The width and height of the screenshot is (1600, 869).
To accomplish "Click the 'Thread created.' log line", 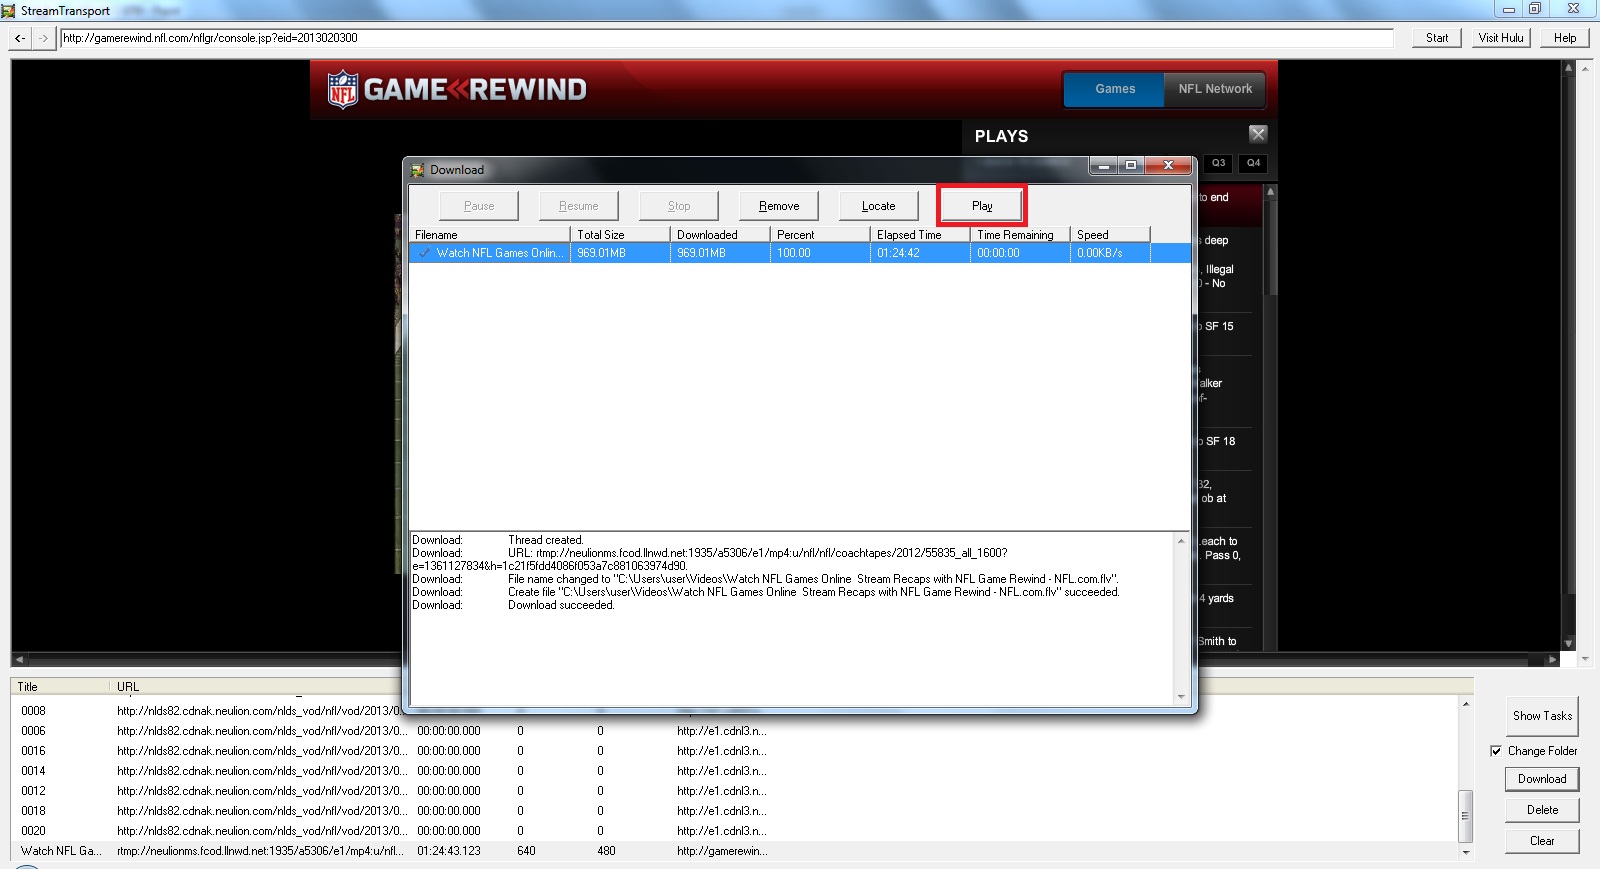I will (x=546, y=540).
